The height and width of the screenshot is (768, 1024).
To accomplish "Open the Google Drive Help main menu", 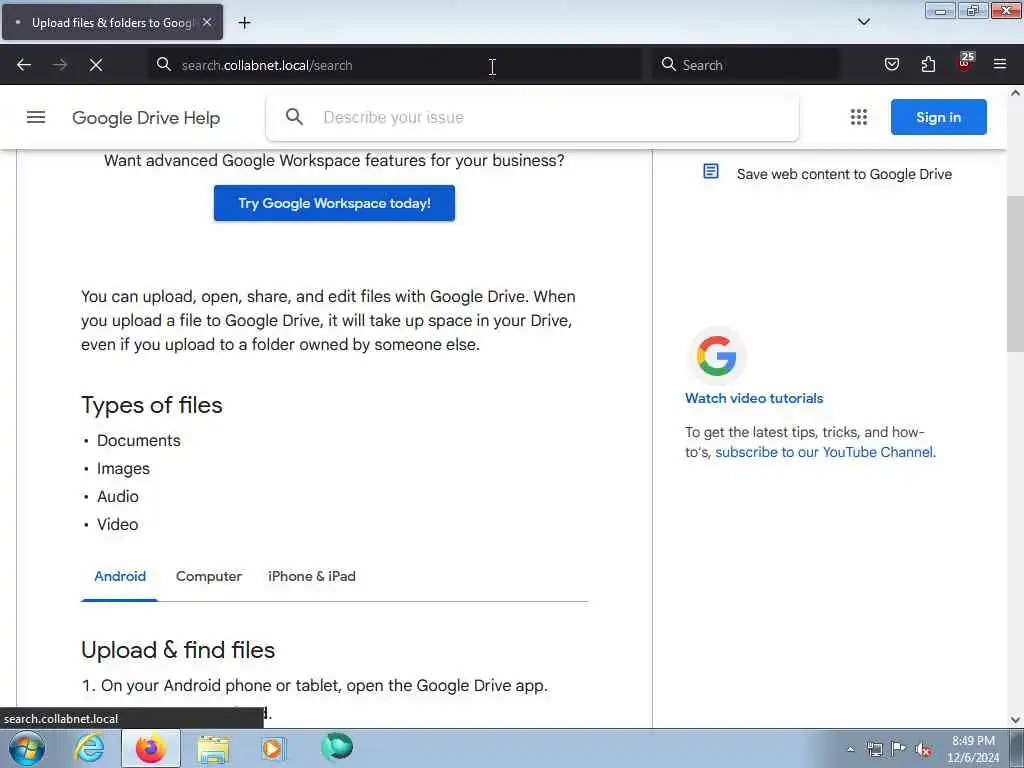I will (36, 118).
